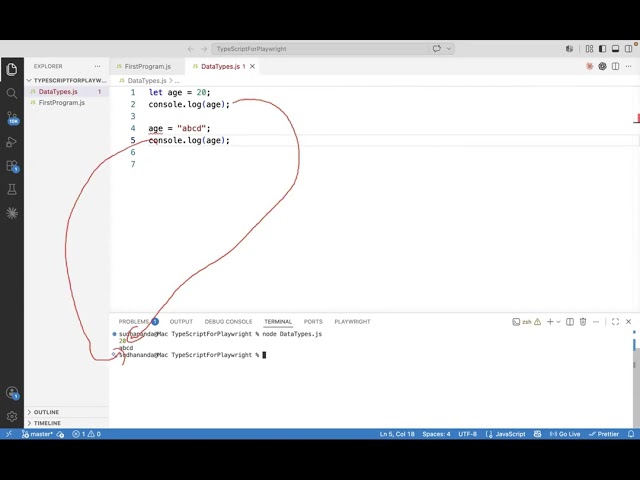Collapse the TYPESCRIPTFORPLAYWRIGHT folder
Screen dimensions: 640x480
(x=67, y=80)
